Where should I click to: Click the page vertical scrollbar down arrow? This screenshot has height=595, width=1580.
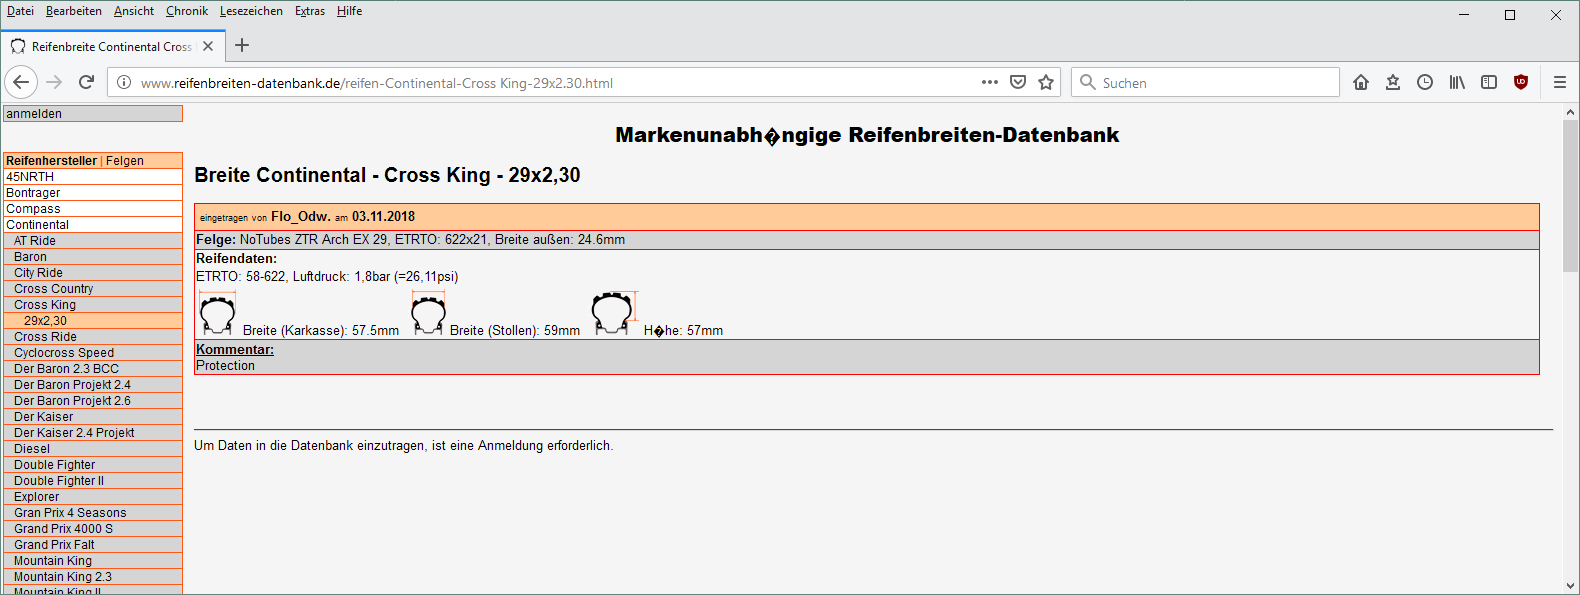point(1570,586)
